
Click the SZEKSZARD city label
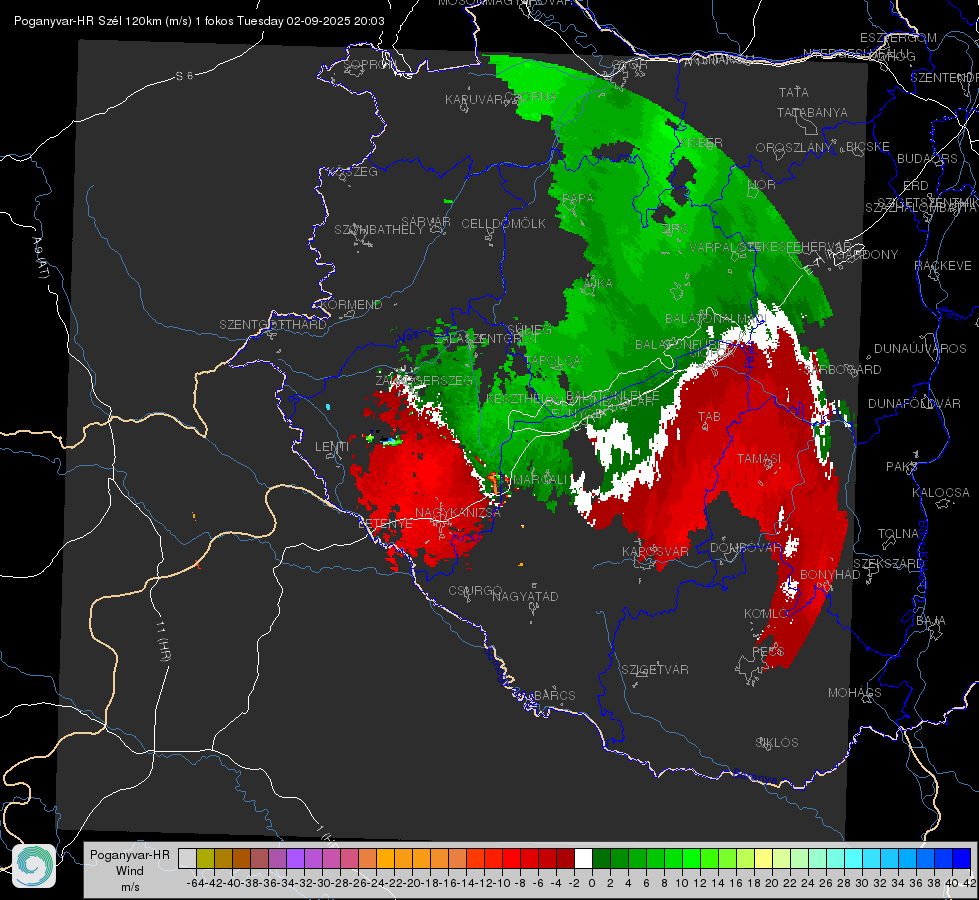(x=889, y=564)
